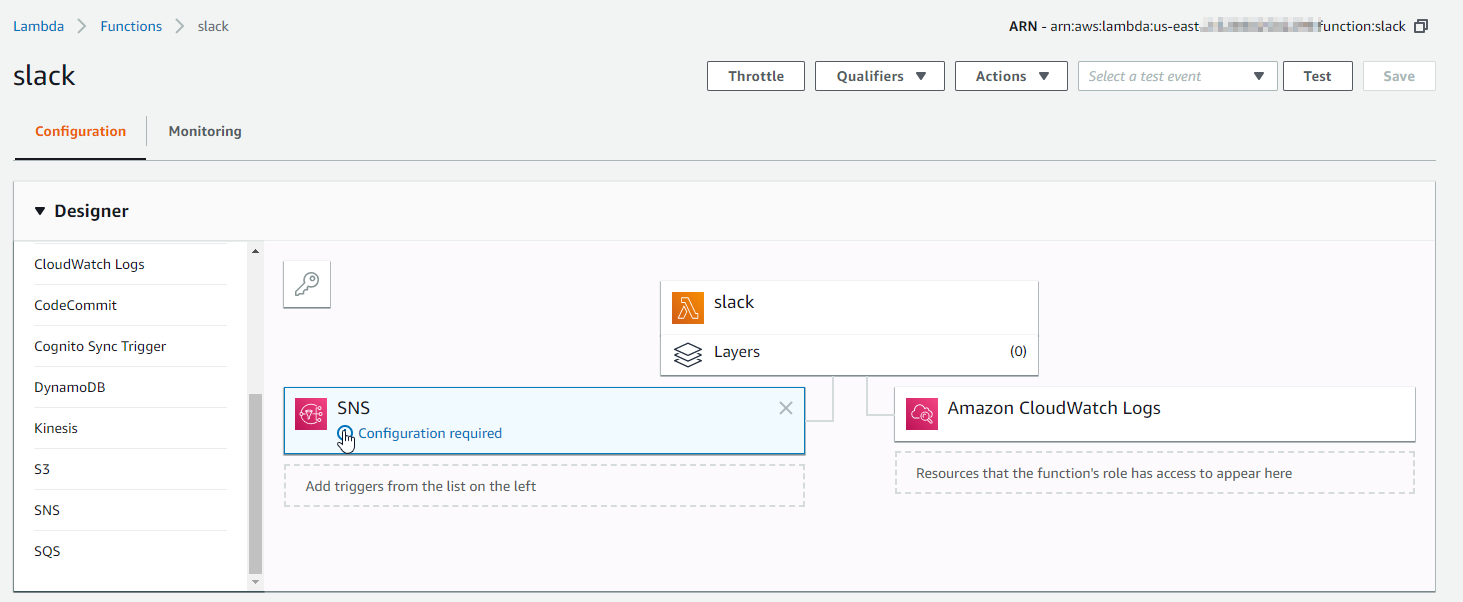Click the Test button
Viewport: 1463px width, 602px height.
coord(1317,76)
